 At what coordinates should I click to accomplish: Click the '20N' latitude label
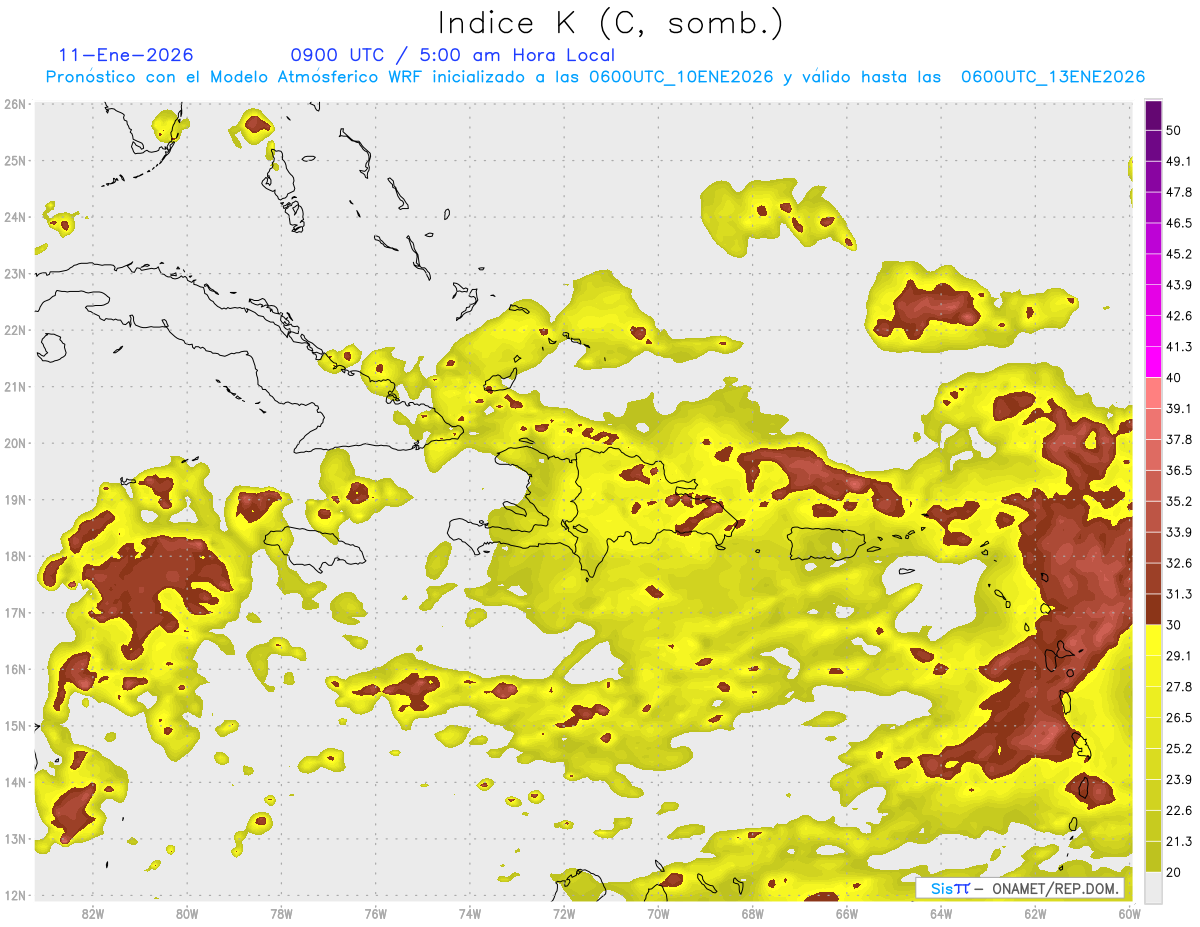[x=15, y=443]
